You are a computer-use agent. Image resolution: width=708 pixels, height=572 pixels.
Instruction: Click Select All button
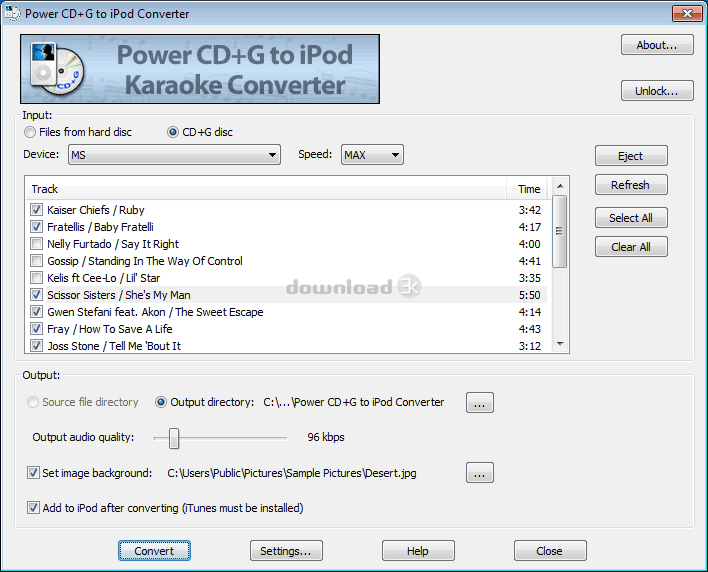pyautogui.click(x=631, y=218)
